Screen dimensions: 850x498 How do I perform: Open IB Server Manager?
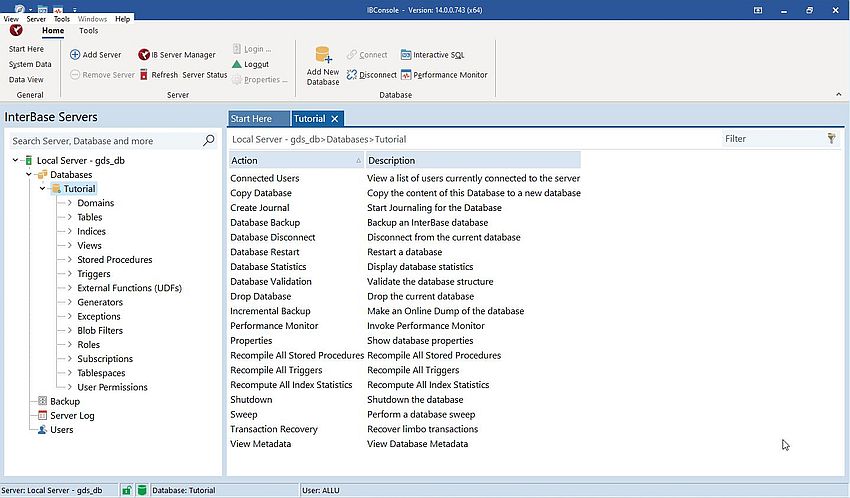(x=177, y=55)
